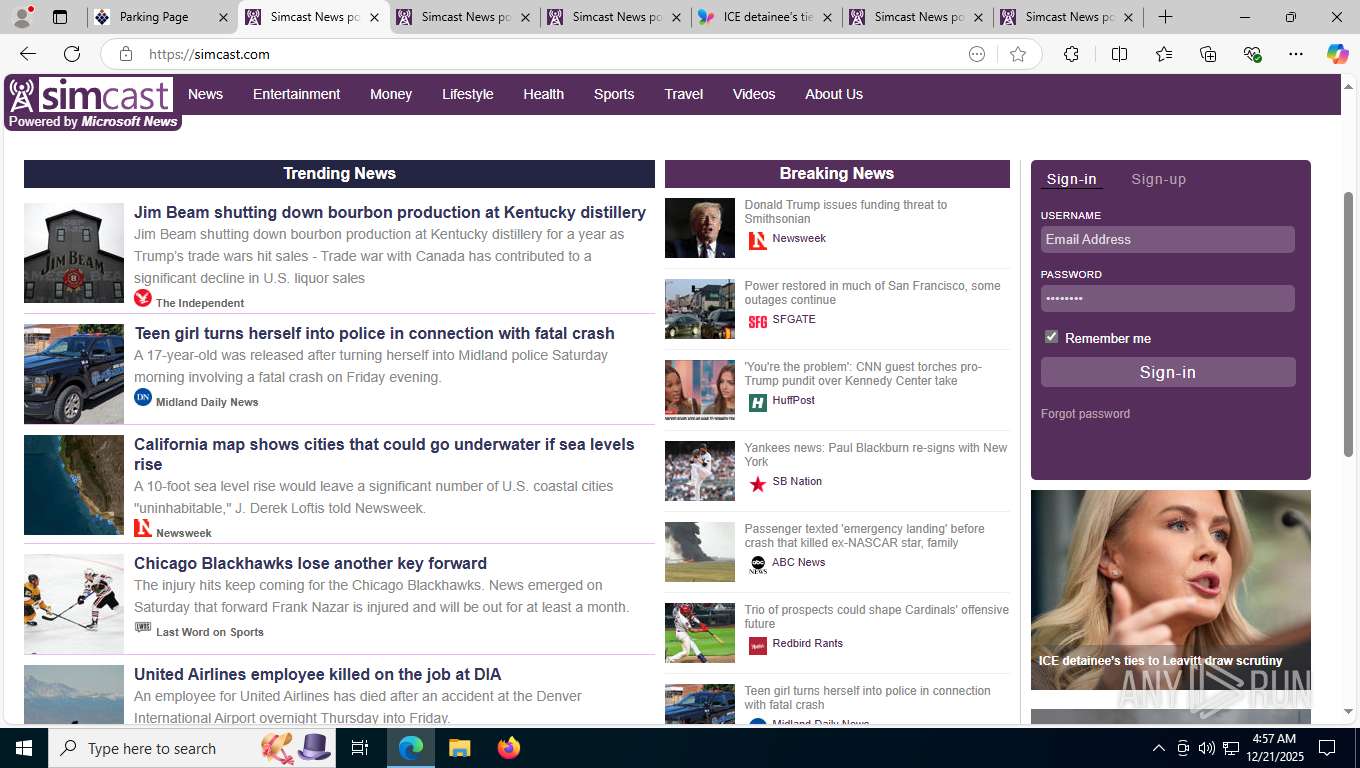The width and height of the screenshot is (1360, 768).
Task: Open File Explorer from taskbar
Action: 459,748
